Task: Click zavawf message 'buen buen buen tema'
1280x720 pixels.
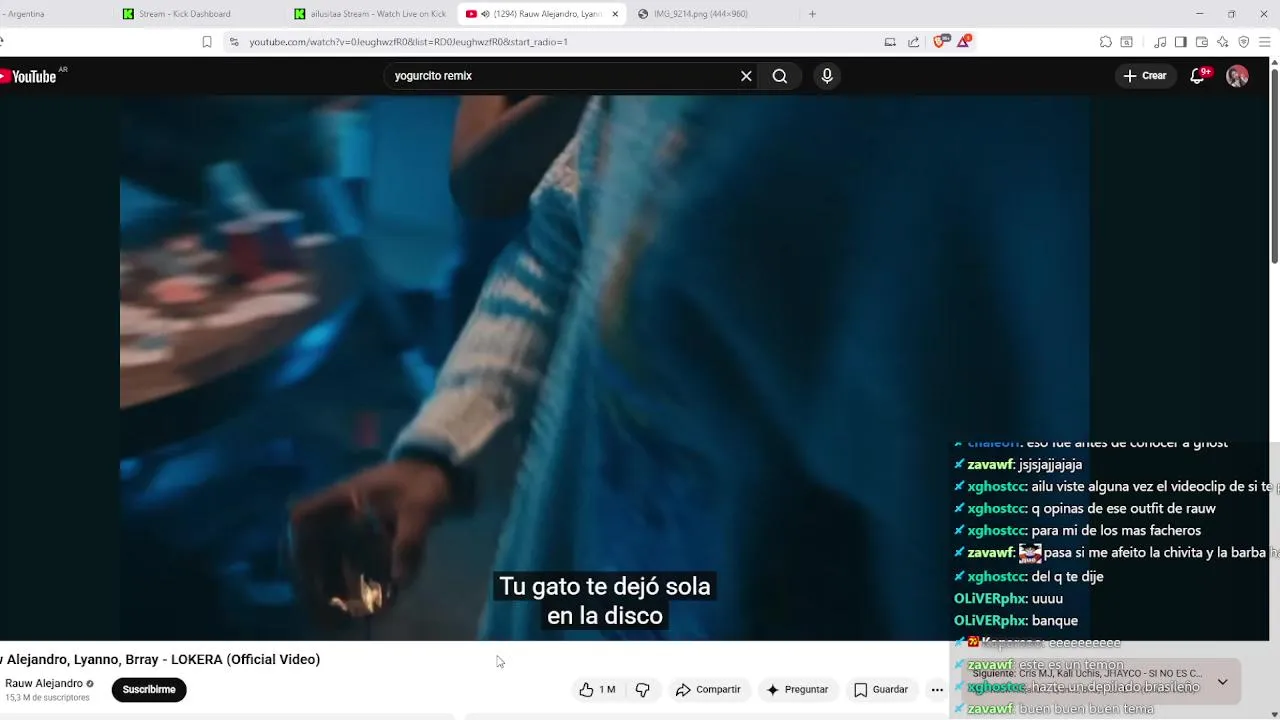Action: tap(1086, 709)
